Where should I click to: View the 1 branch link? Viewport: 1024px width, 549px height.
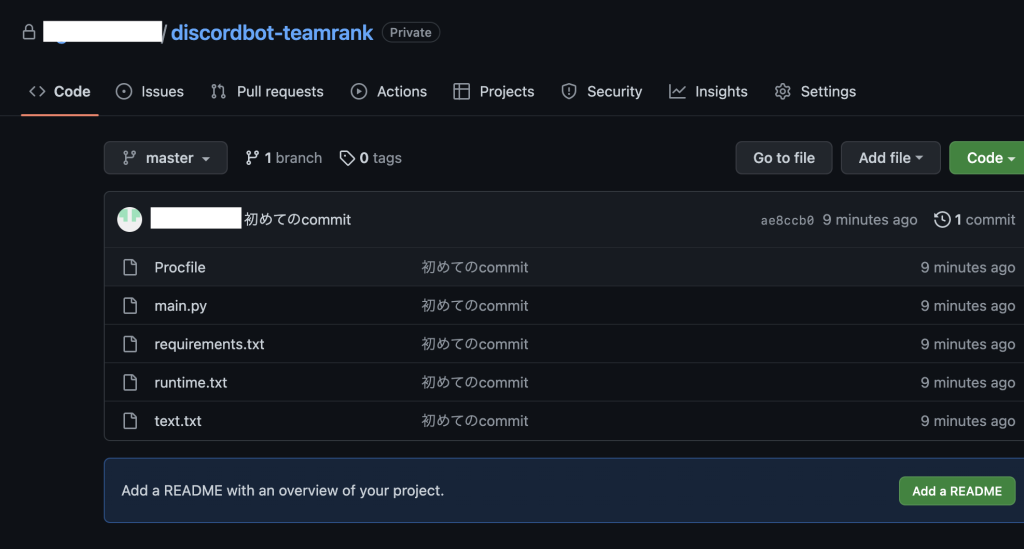283,158
